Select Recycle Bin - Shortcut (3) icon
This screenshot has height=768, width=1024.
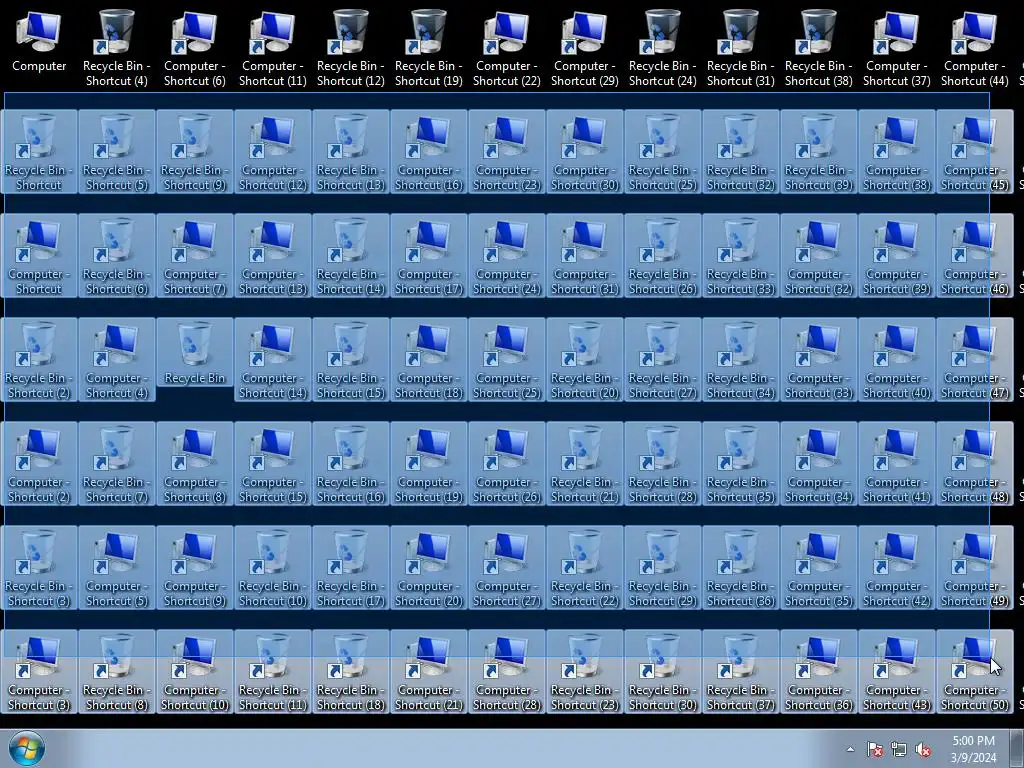(39, 568)
